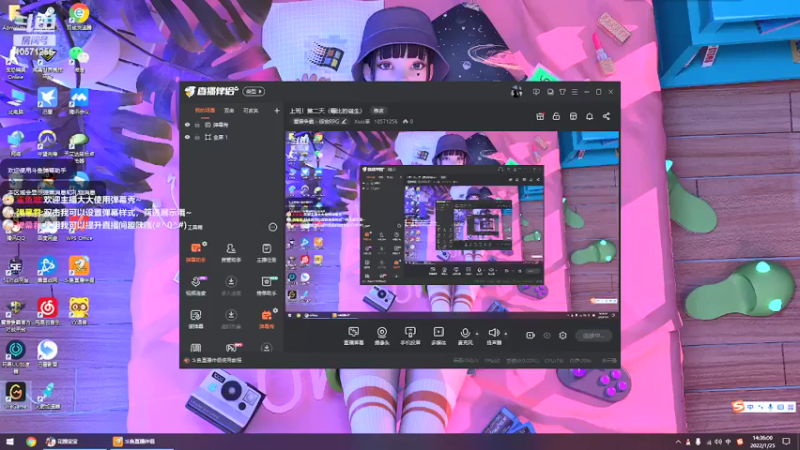Screen dimensions: 800x450
Task: Click the feedback message icon in title bar
Action: (536, 92)
